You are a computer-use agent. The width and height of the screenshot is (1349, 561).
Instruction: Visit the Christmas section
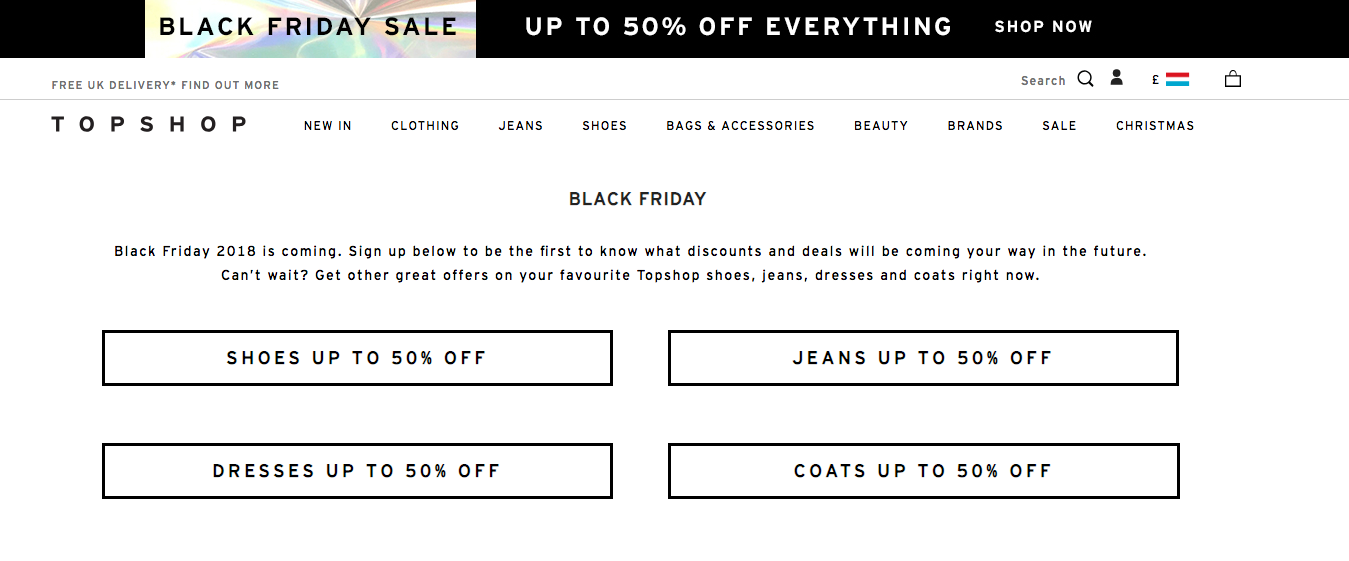(1155, 126)
